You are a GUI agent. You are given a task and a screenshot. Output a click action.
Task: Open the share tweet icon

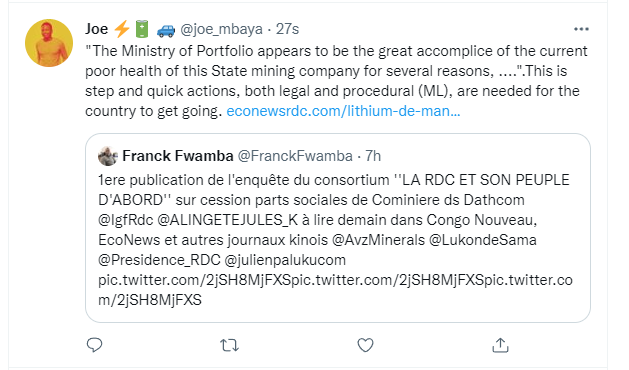coord(500,345)
